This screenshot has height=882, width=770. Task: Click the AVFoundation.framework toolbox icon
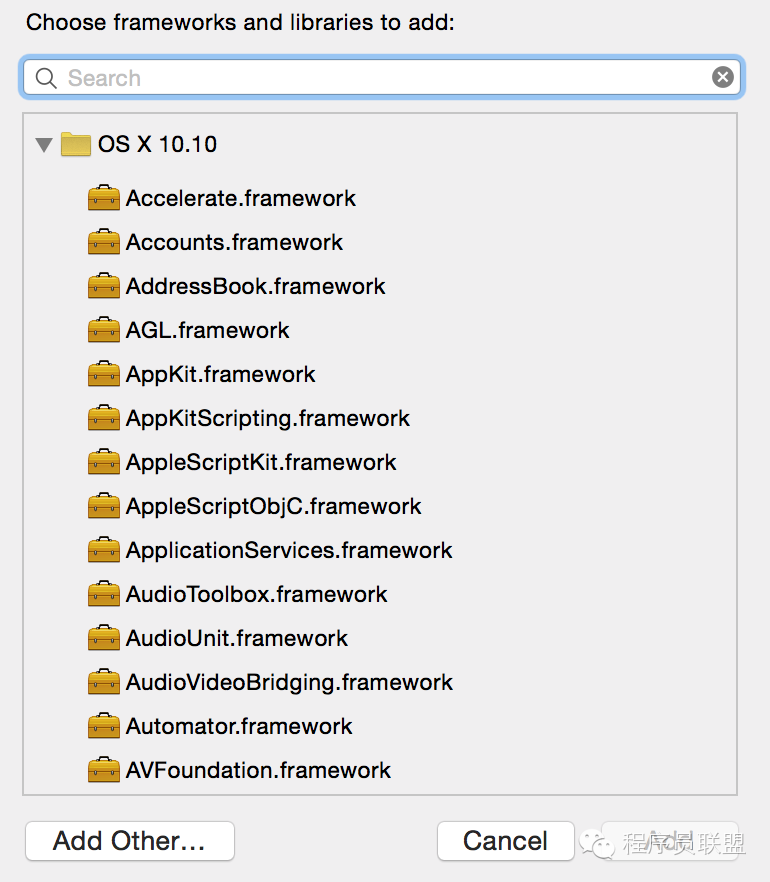tap(104, 770)
